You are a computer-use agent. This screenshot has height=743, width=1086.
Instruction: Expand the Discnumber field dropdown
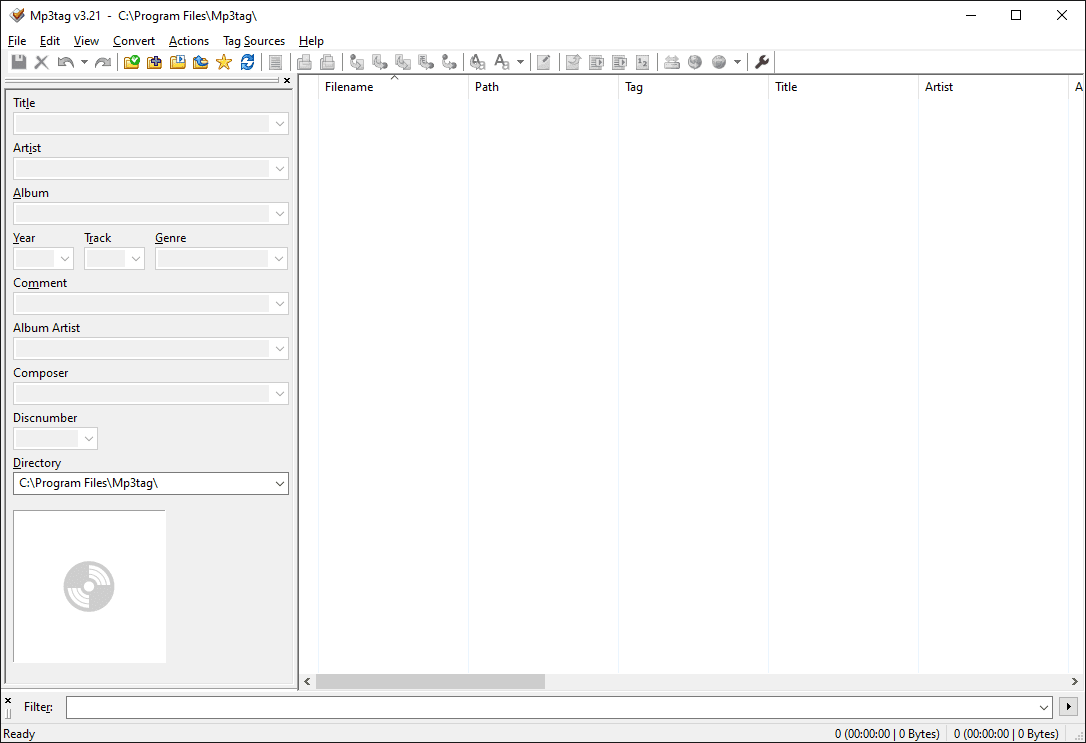click(89, 439)
